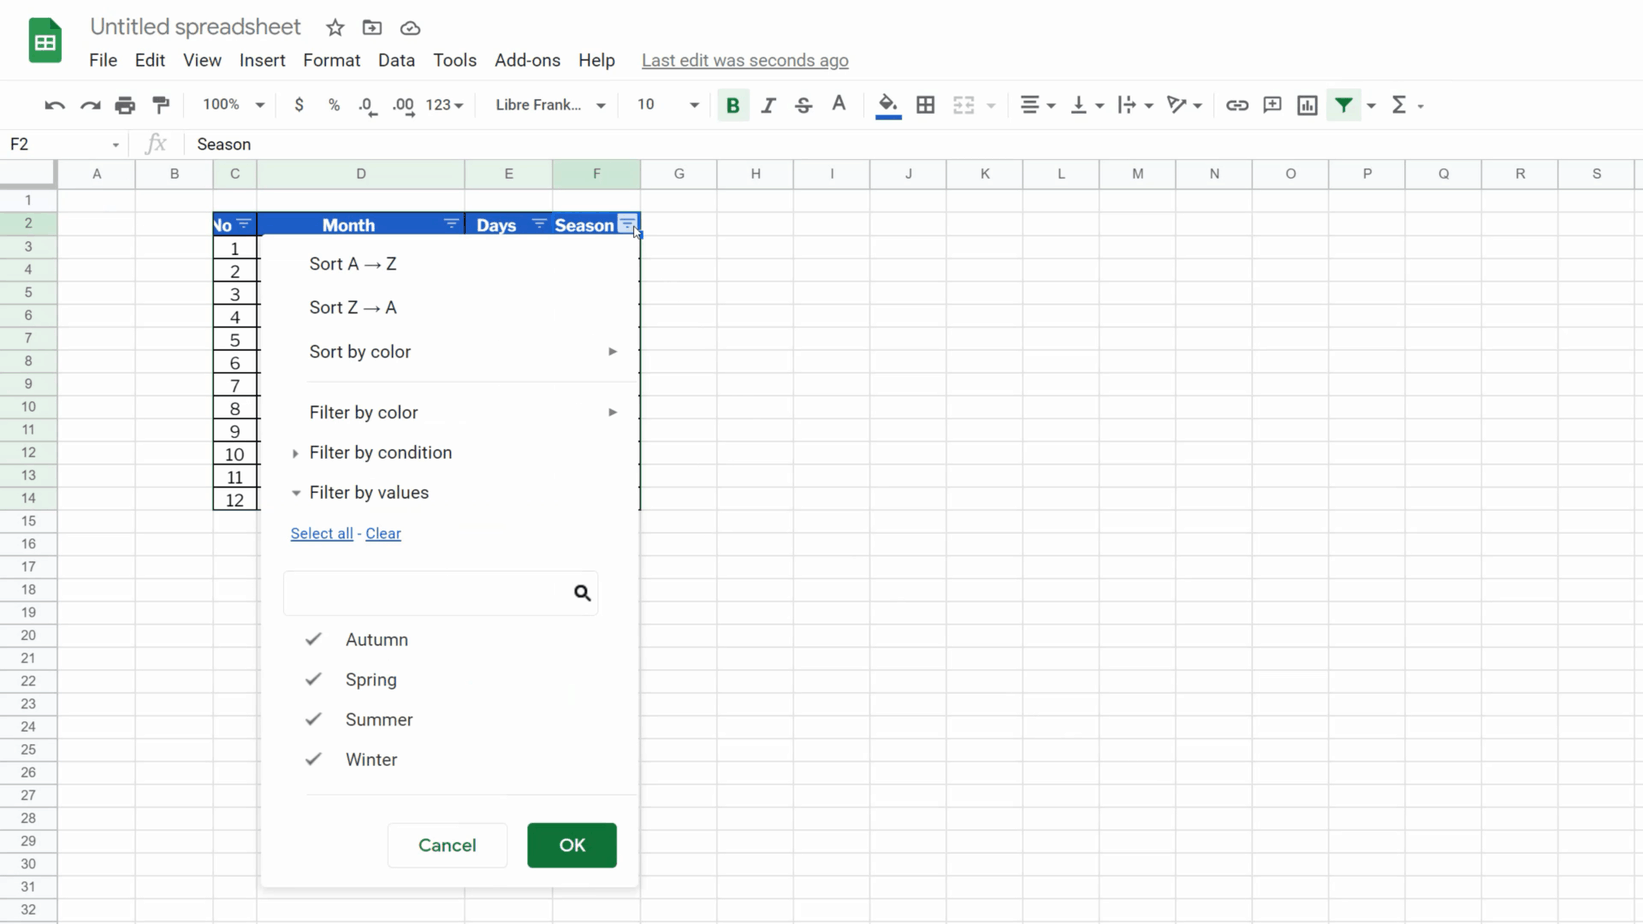Uncheck the Winter filter value
This screenshot has height=924, width=1643.
click(x=312, y=759)
